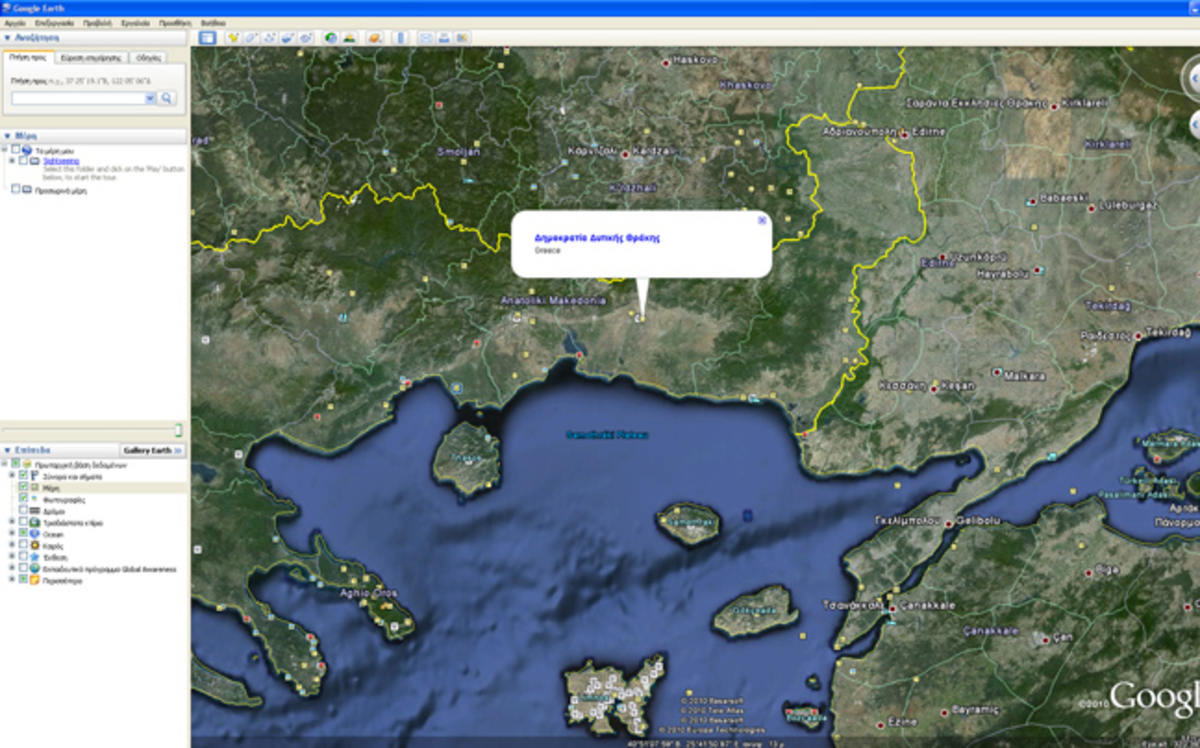This screenshot has width=1200, height=748.
Task: Enable the Καιρός weather checkbox
Action: 23,545
